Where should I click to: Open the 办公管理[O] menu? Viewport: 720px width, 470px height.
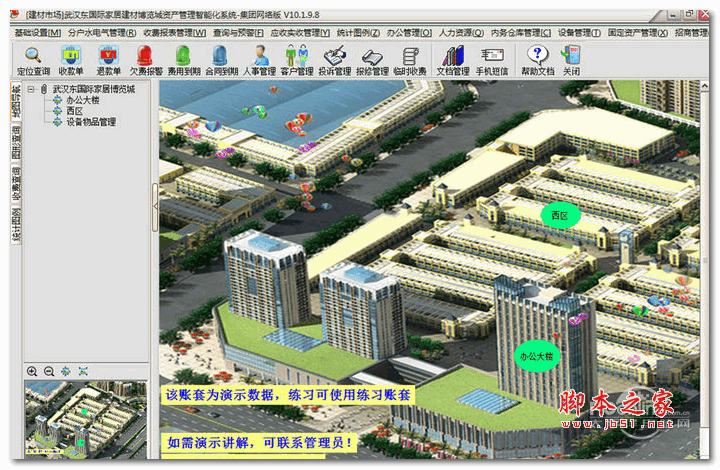[409, 33]
